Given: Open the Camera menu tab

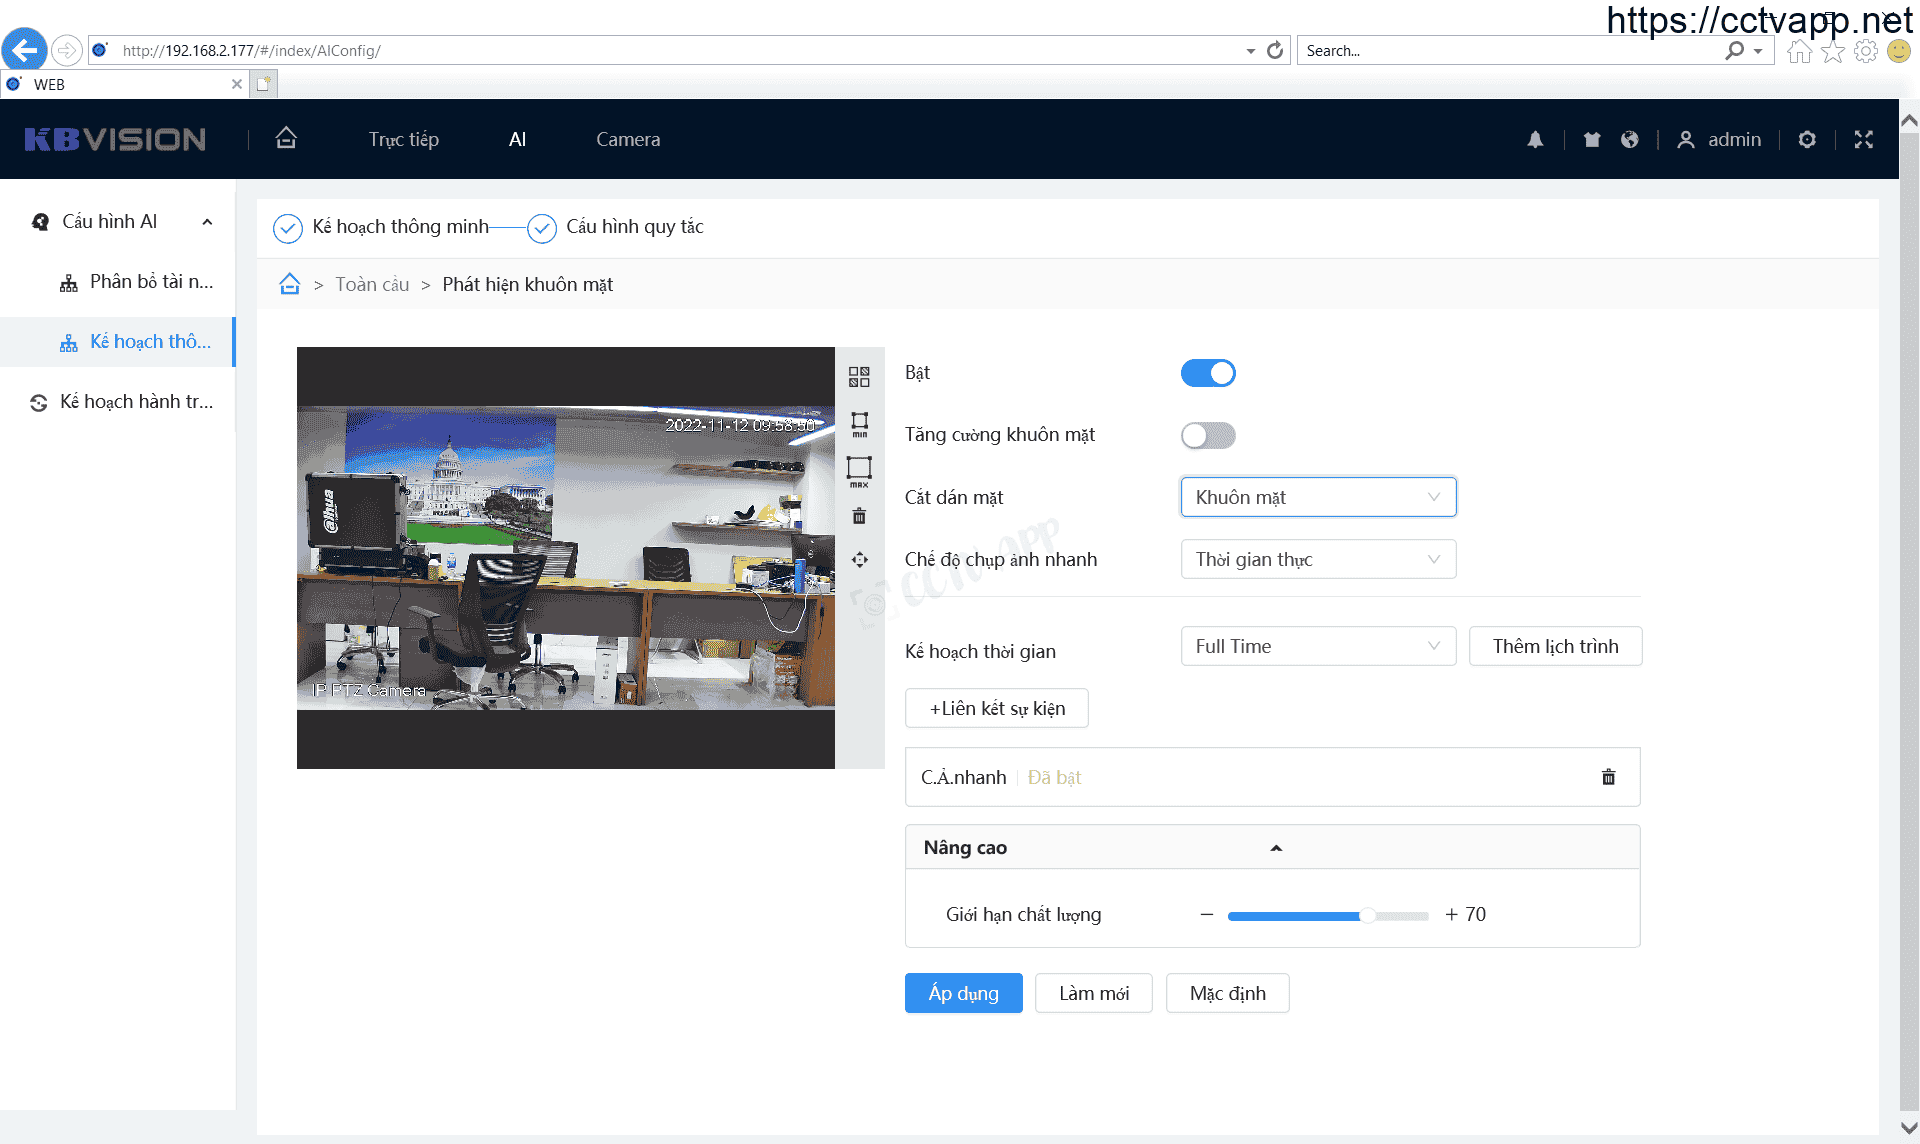Looking at the screenshot, I should coord(628,140).
